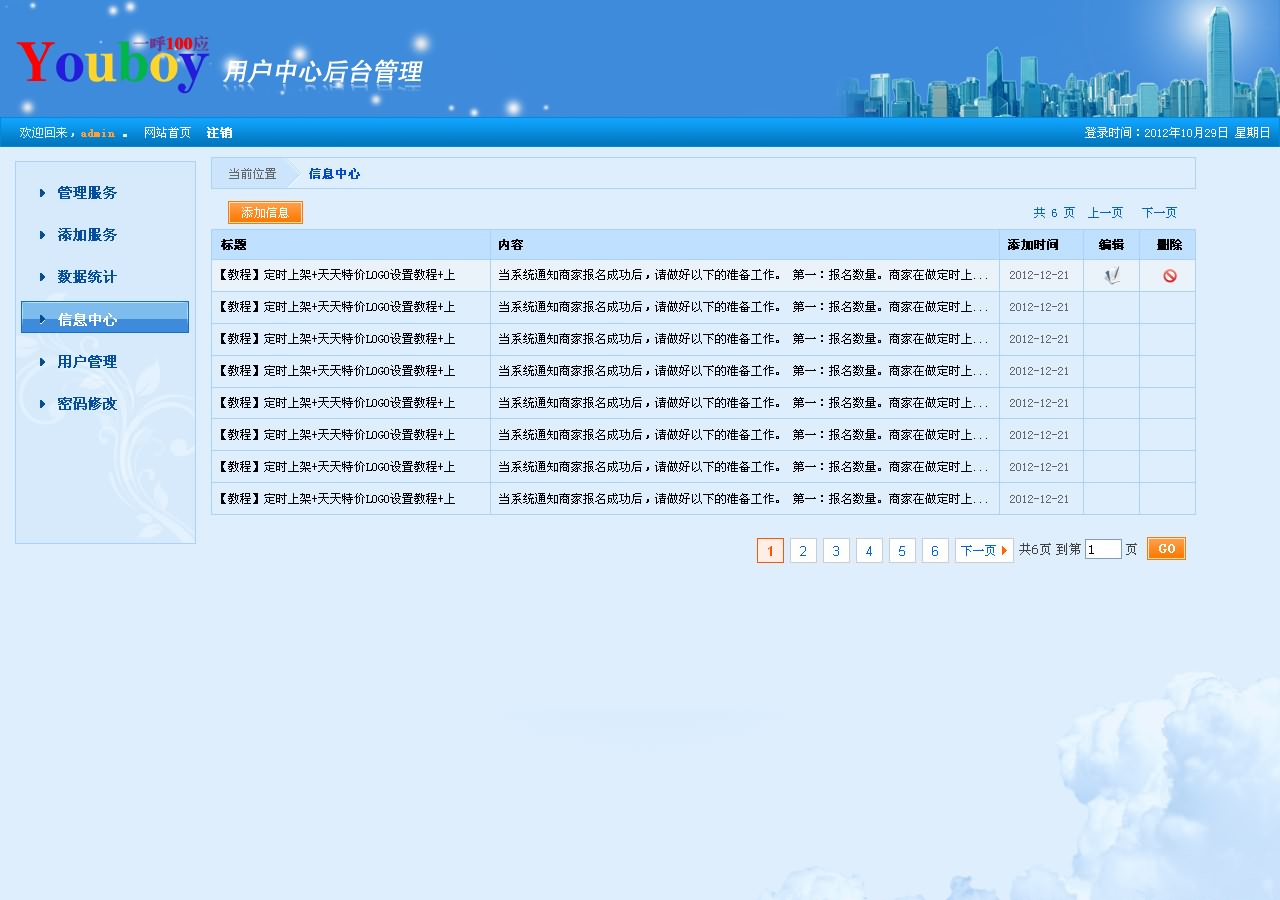Click arrow icon beside 用户管理
The width and height of the screenshot is (1280, 900).
43,362
